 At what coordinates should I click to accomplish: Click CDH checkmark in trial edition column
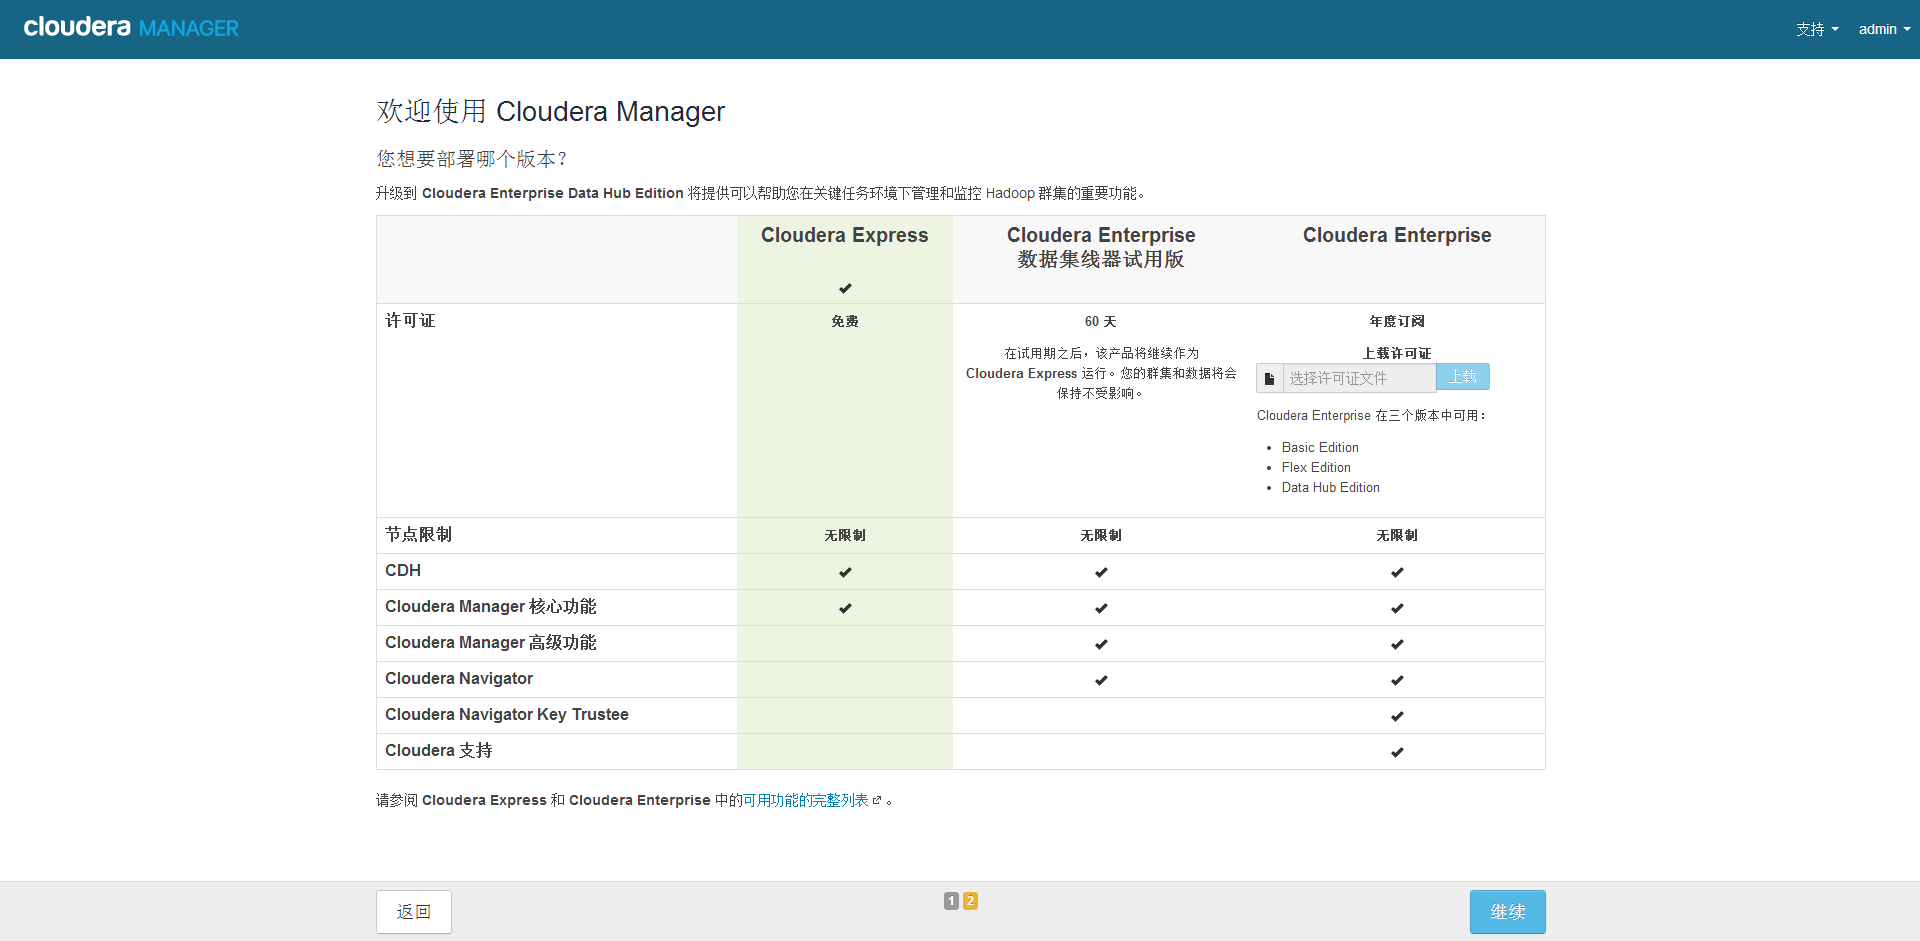coord(1101,572)
